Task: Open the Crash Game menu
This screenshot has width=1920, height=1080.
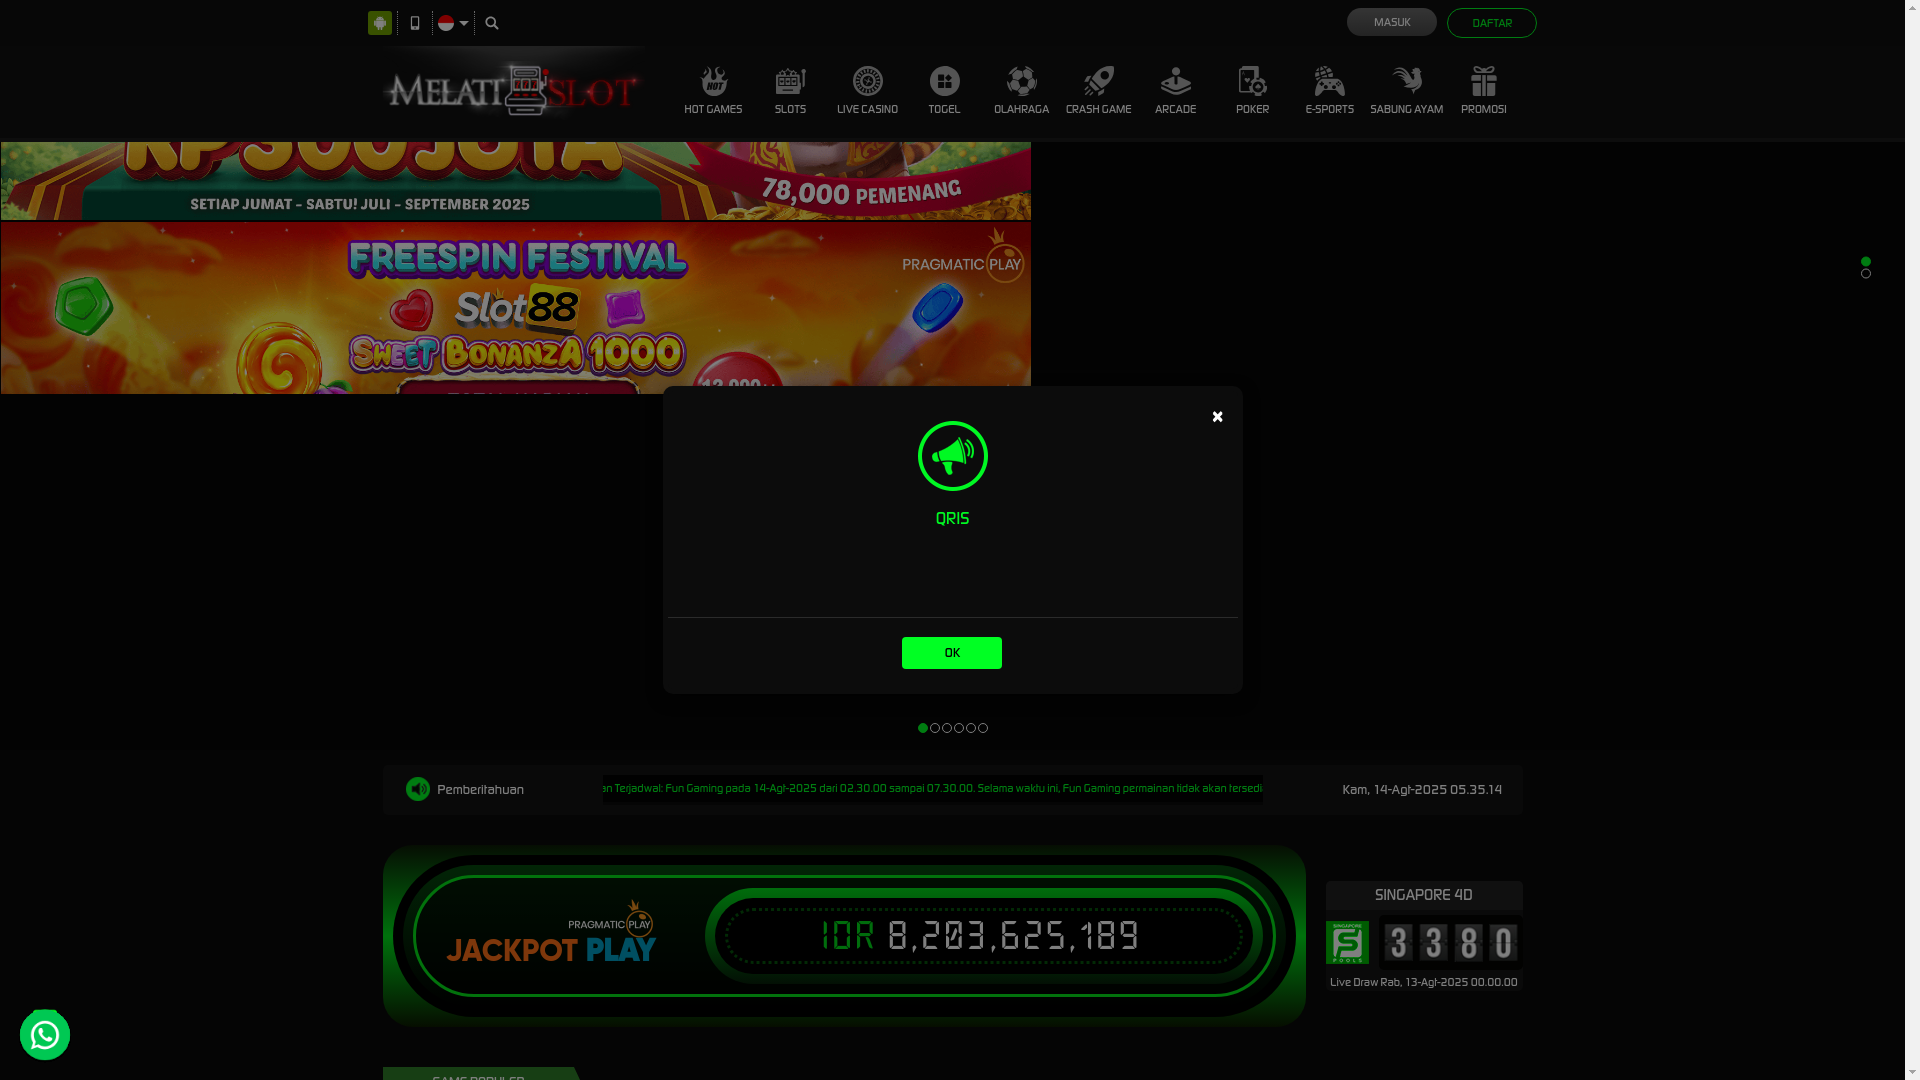Action: (1098, 91)
